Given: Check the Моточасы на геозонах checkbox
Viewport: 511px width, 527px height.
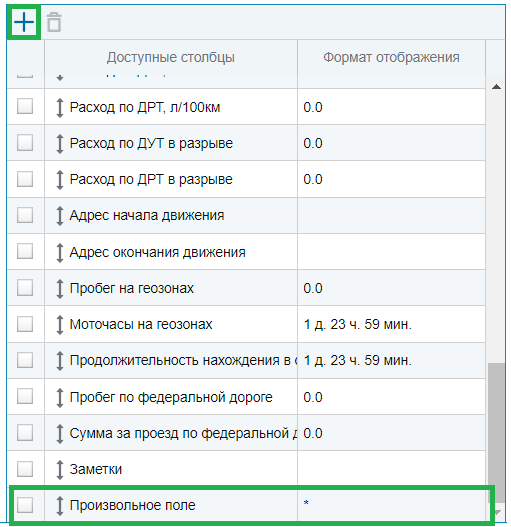Looking at the screenshot, I should click(25, 324).
